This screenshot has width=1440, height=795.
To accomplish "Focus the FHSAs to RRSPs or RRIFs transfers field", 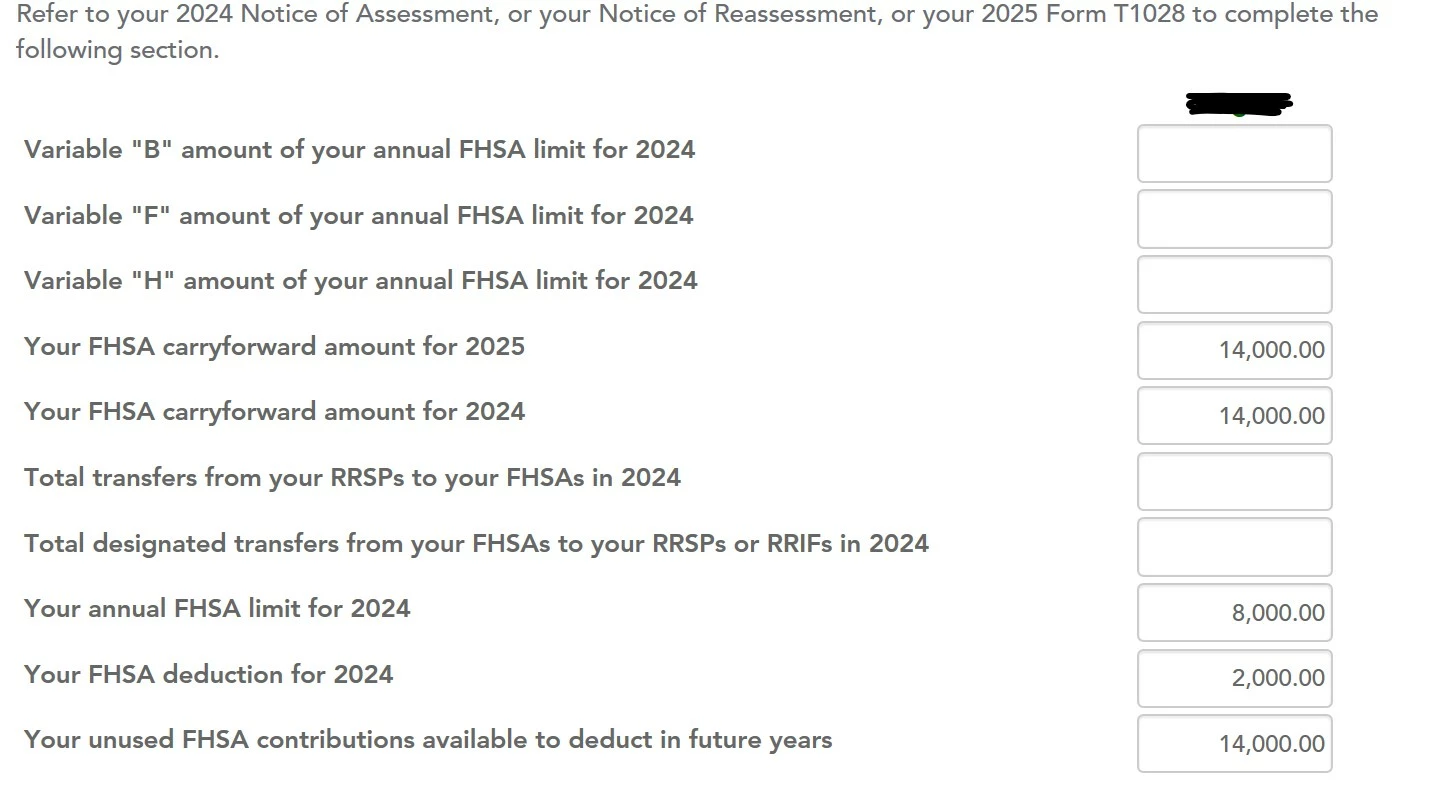I will click(x=1235, y=547).
